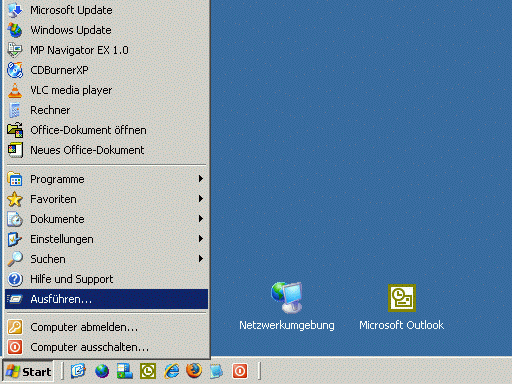Open the Rechner calculator entry
This screenshot has width=512, height=384.
pos(106,110)
